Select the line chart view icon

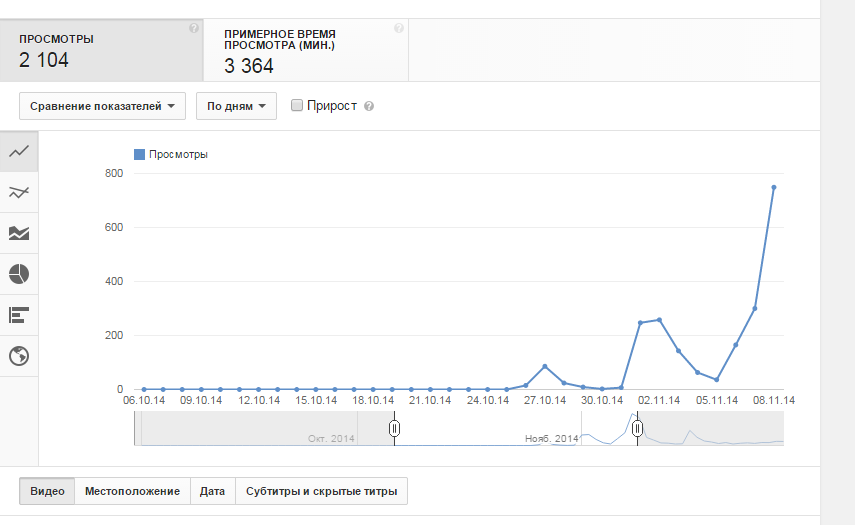19,151
